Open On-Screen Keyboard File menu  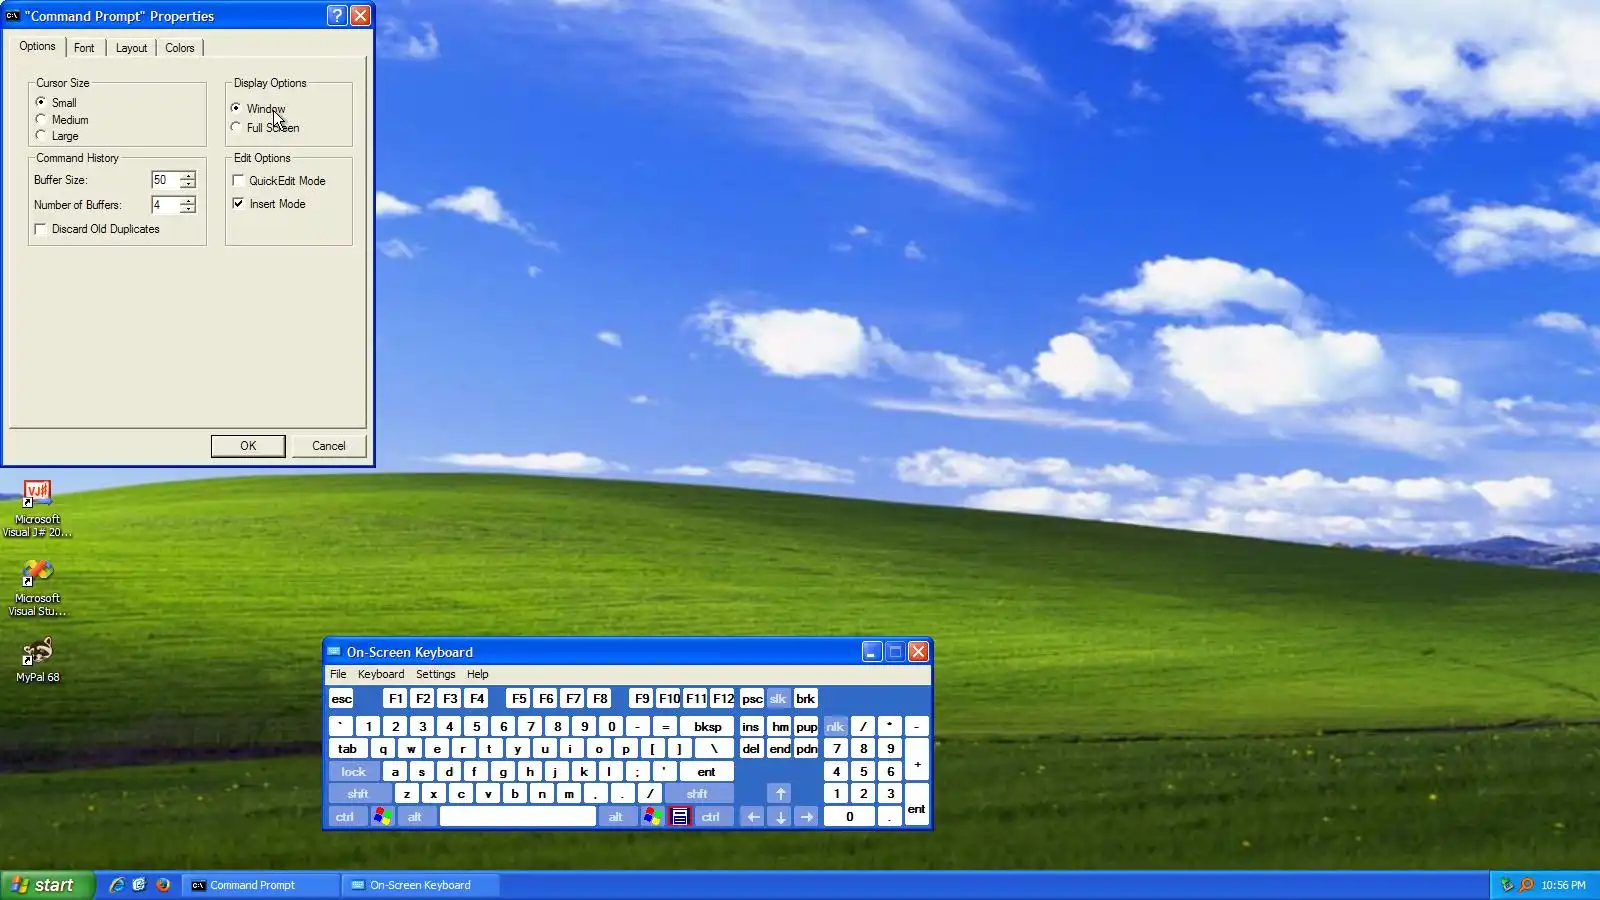pyautogui.click(x=338, y=674)
